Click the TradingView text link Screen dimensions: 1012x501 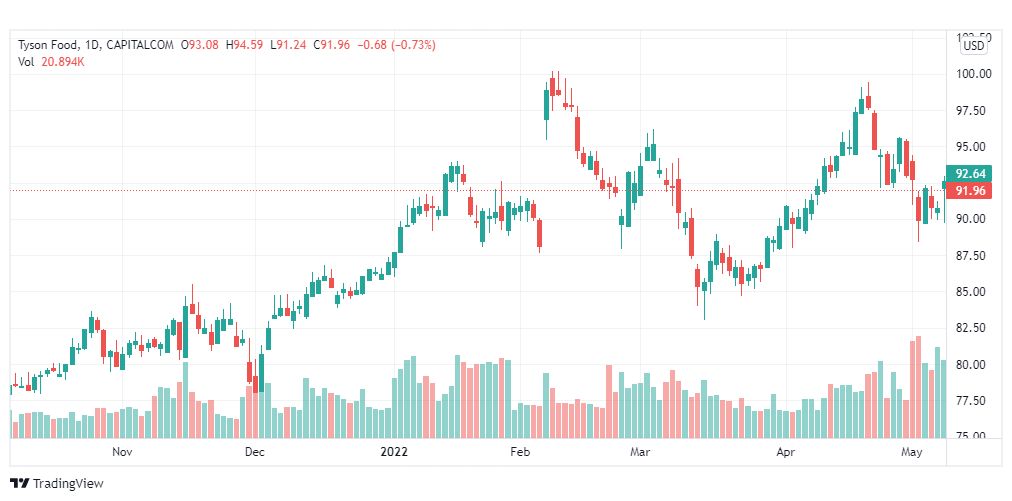tap(68, 483)
